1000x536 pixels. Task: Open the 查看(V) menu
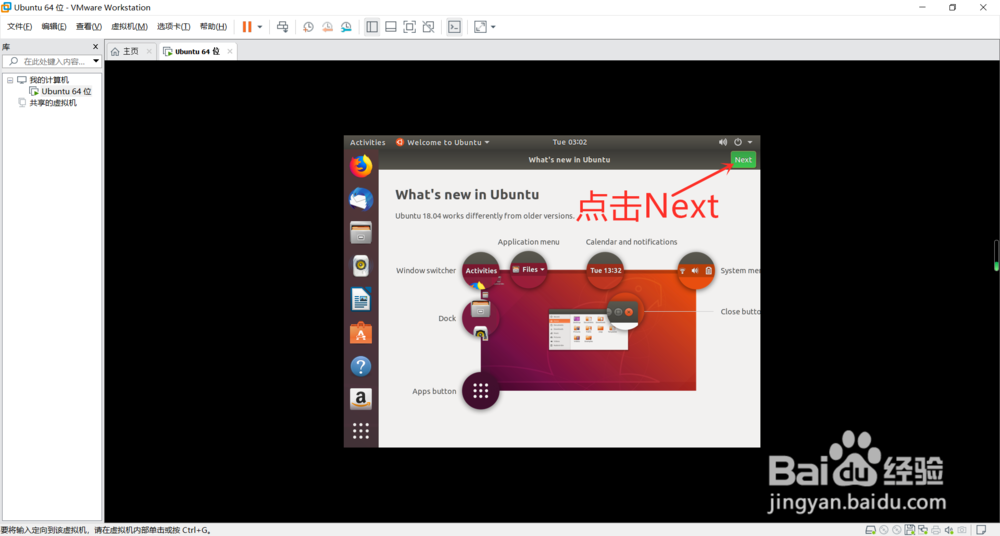point(89,27)
